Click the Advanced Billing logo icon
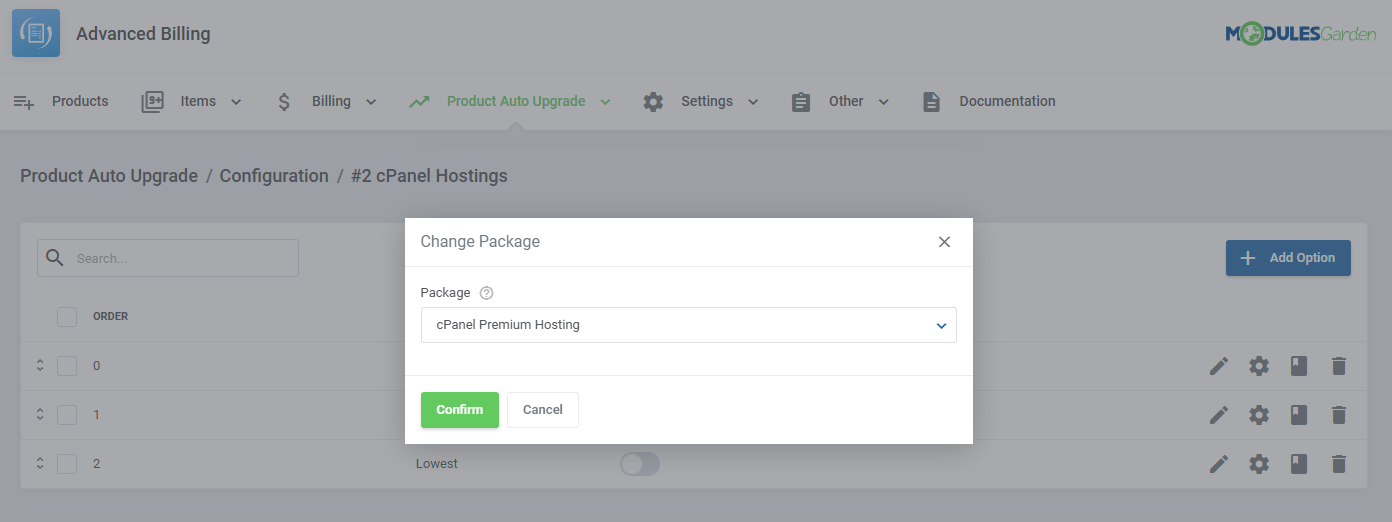 point(36,33)
